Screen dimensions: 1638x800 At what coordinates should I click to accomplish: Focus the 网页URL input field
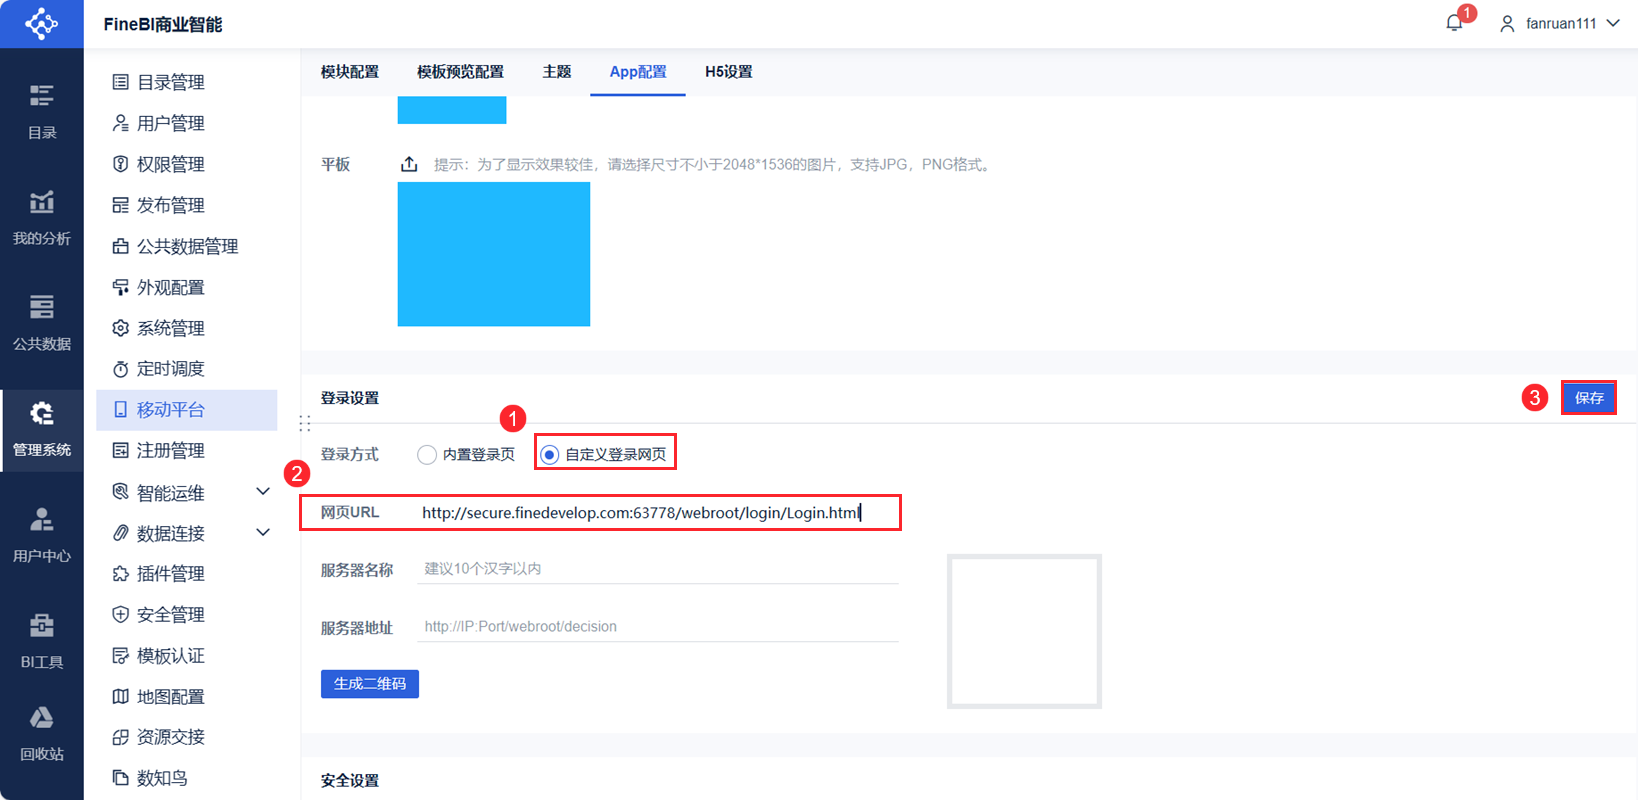[x=658, y=513]
